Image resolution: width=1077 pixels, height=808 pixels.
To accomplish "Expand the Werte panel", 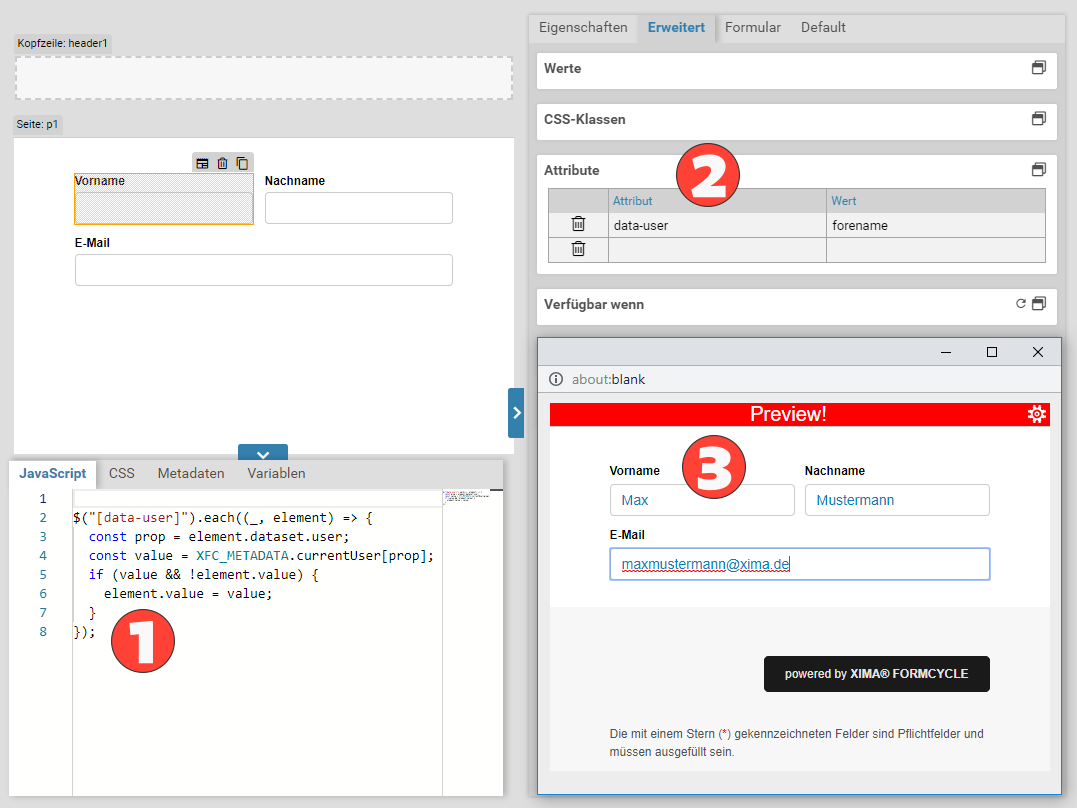I will [x=1039, y=68].
